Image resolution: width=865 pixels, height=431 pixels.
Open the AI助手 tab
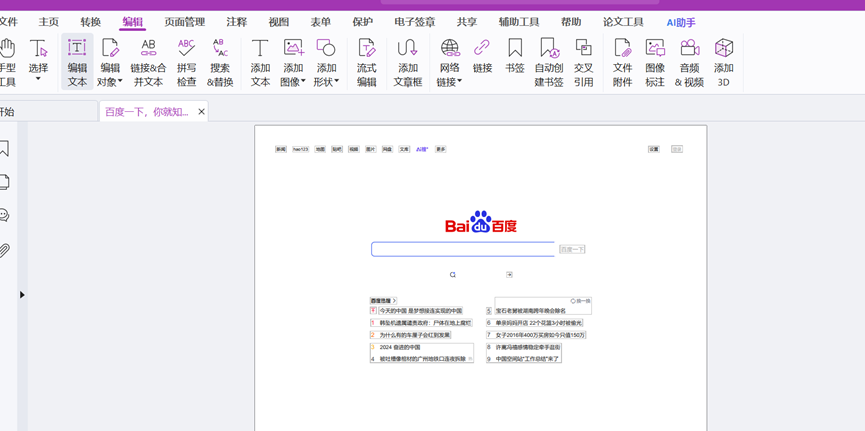681,23
